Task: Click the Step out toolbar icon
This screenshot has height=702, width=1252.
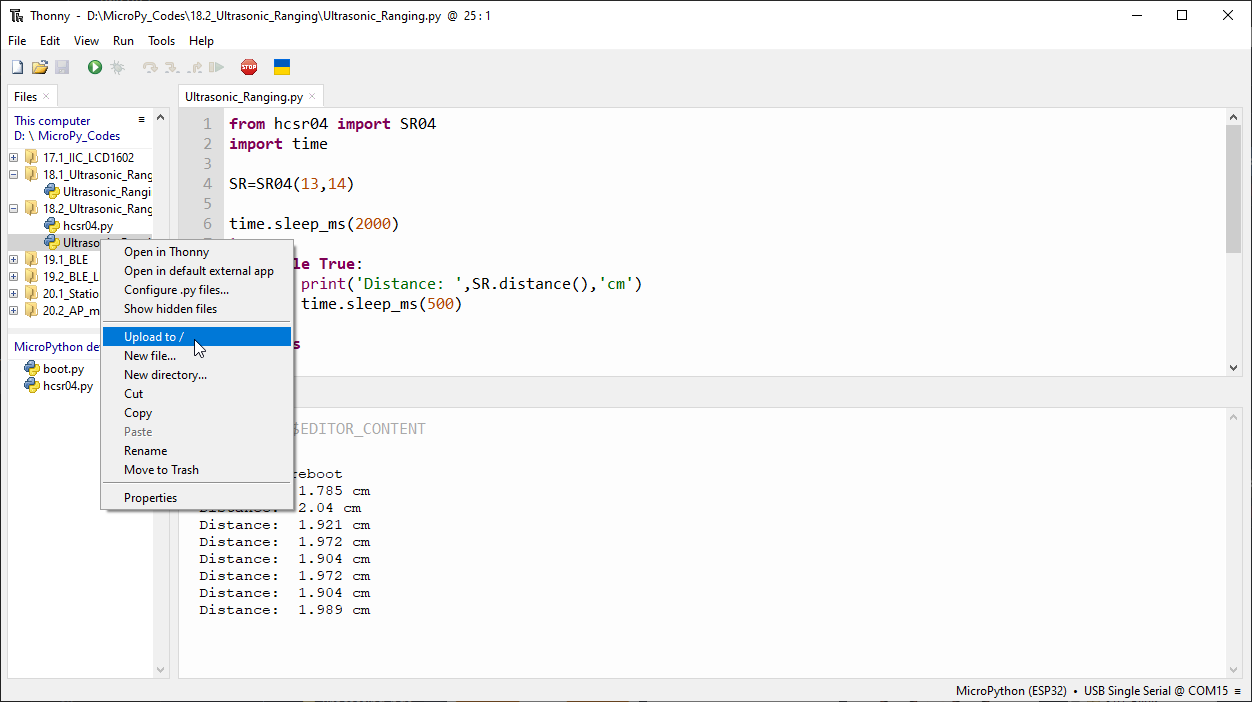Action: pos(194,67)
